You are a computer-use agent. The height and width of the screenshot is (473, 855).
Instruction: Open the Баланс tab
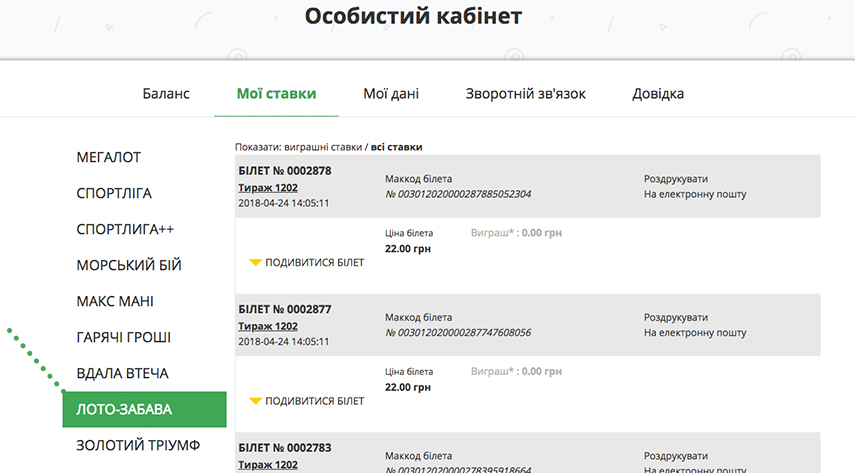166,94
